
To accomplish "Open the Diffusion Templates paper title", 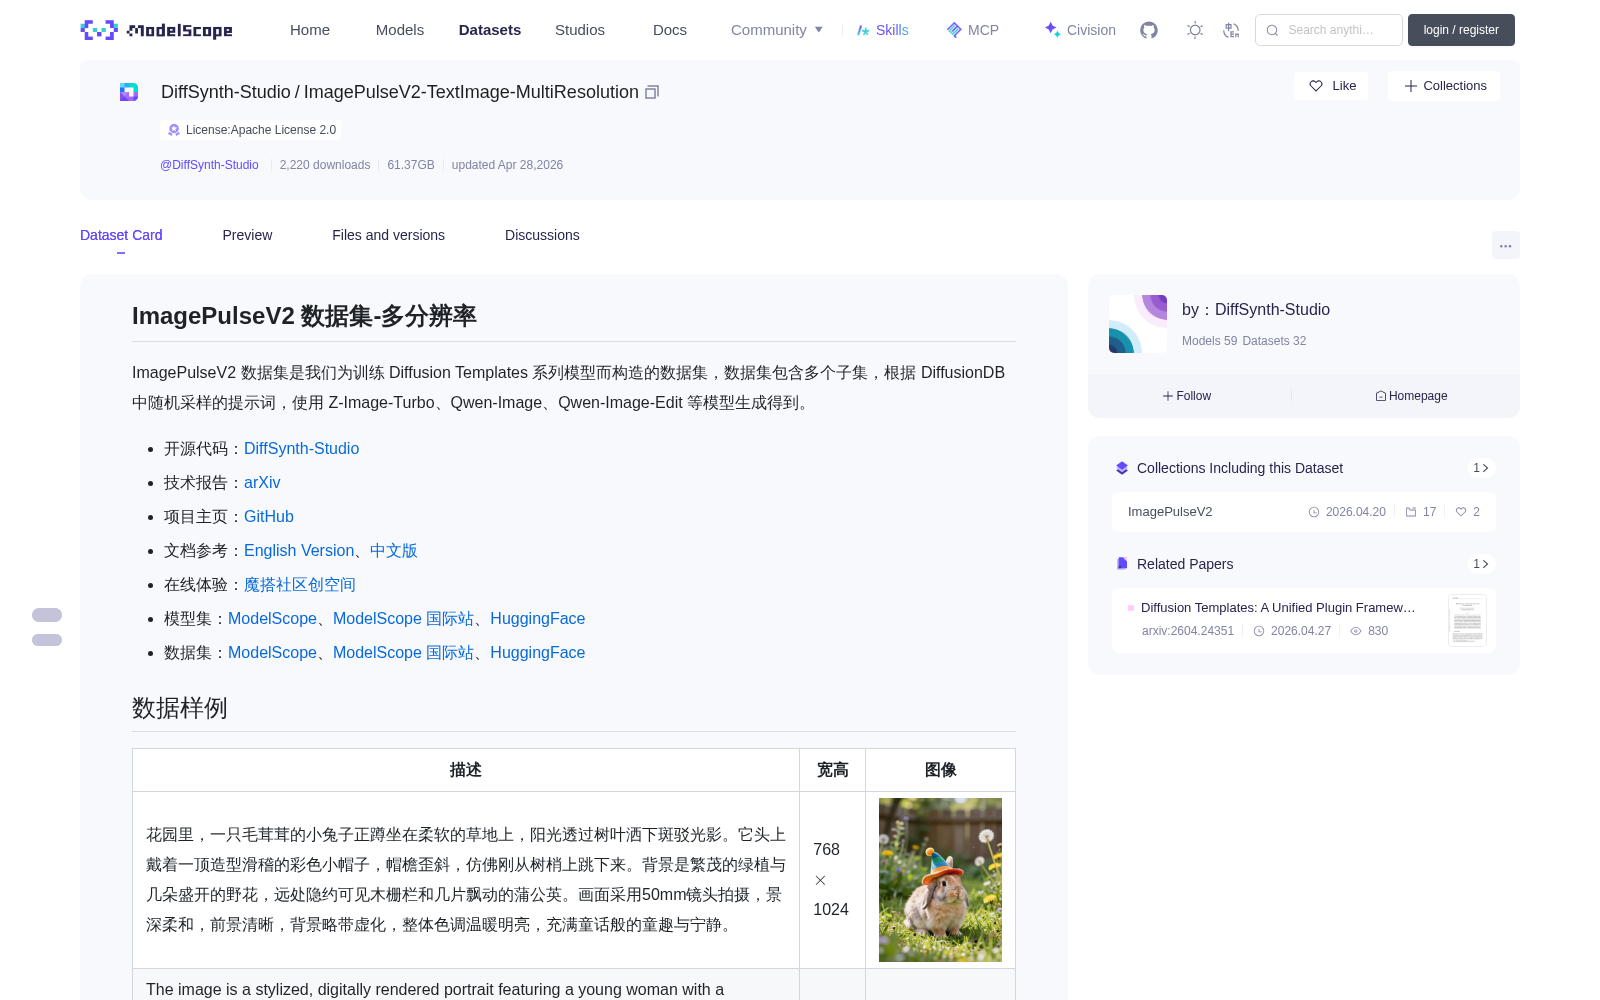I will point(1278,608).
